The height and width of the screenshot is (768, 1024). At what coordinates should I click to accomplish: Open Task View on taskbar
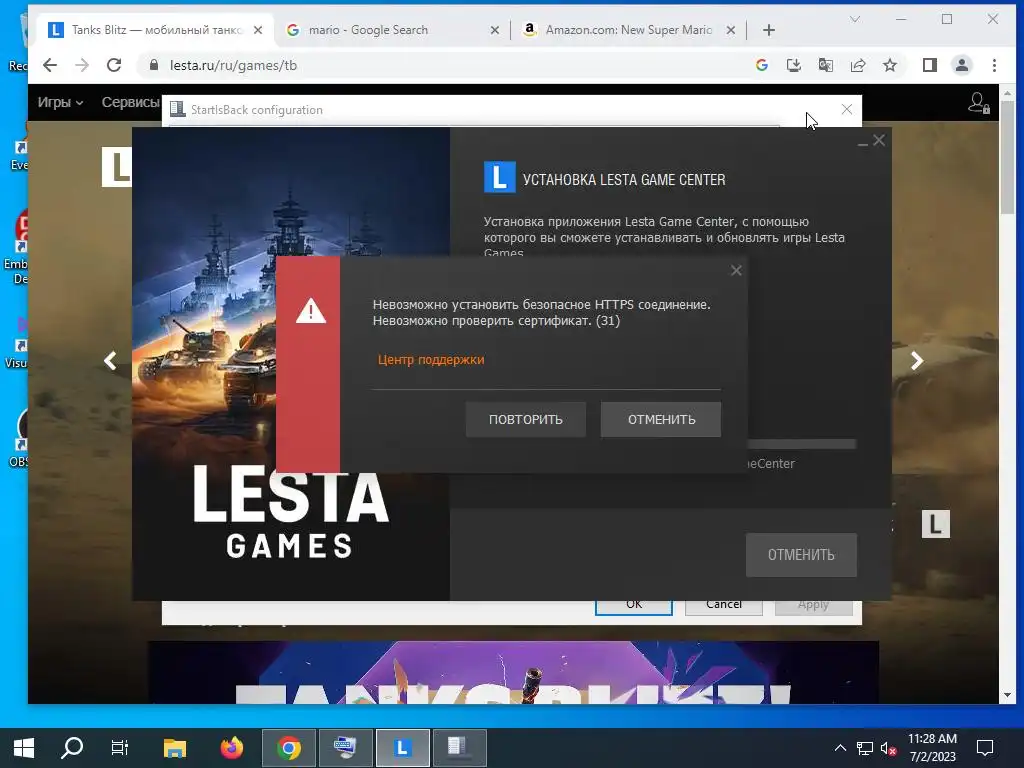coord(120,748)
